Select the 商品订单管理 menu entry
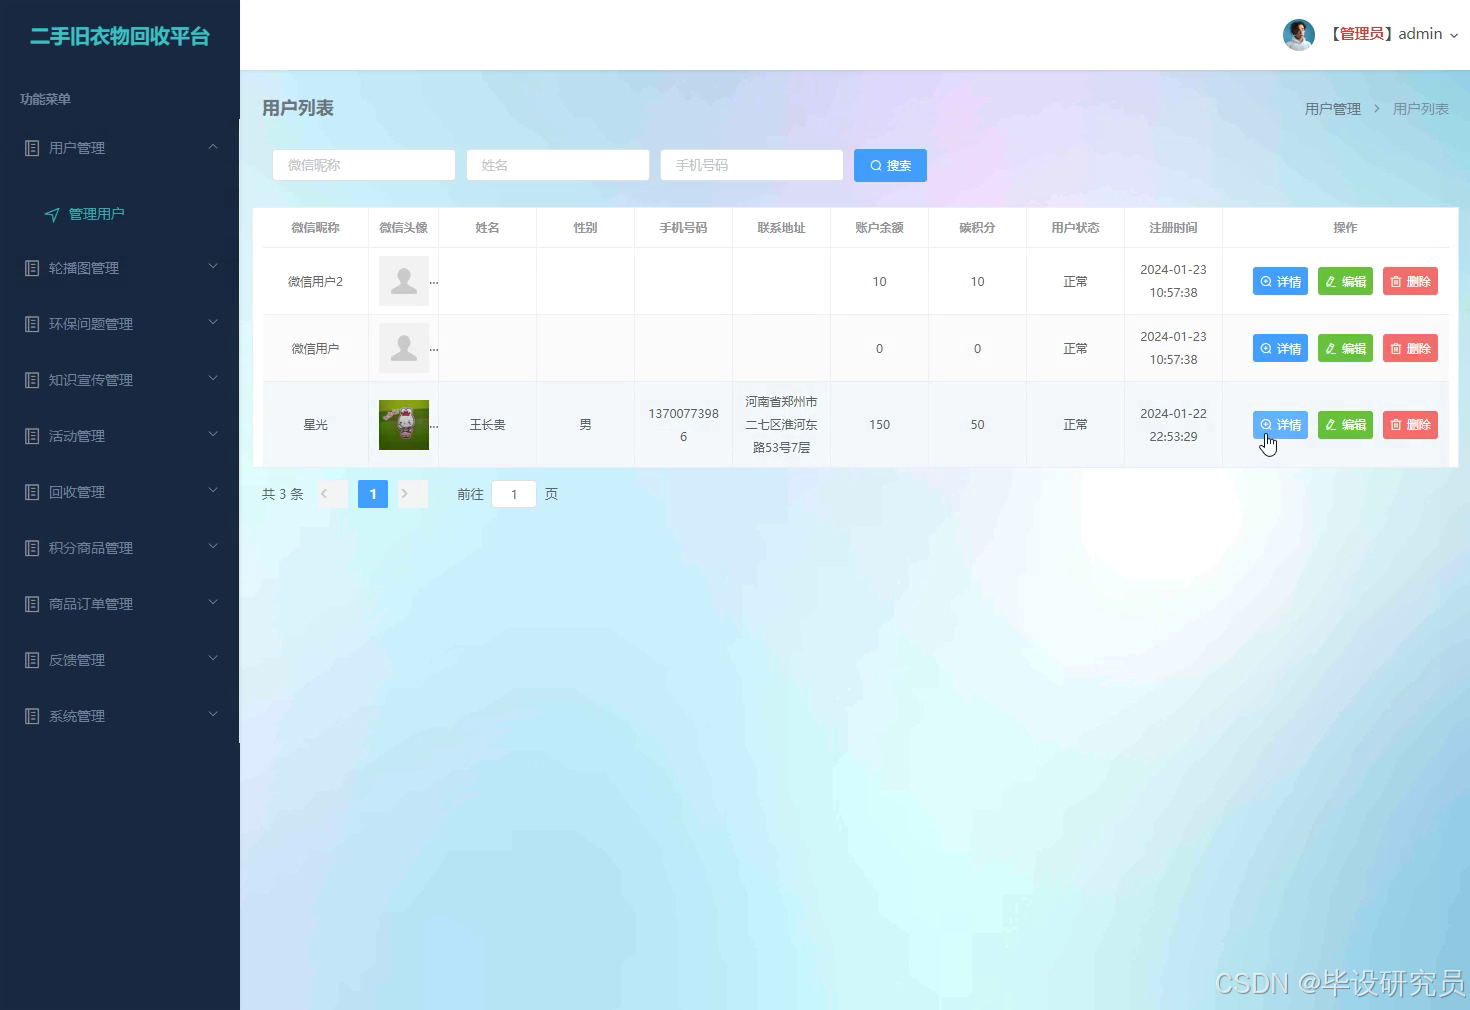1470x1010 pixels. [x=120, y=604]
